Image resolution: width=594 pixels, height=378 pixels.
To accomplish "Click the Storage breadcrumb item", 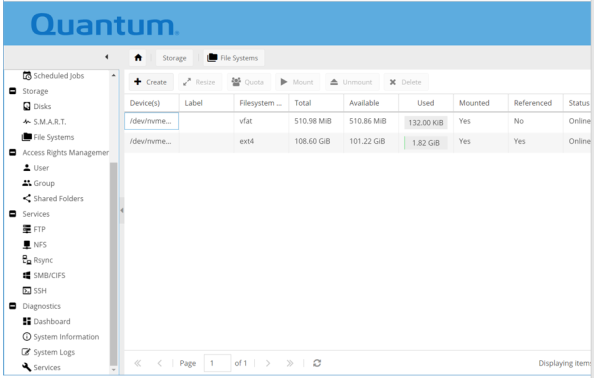I will point(174,58).
